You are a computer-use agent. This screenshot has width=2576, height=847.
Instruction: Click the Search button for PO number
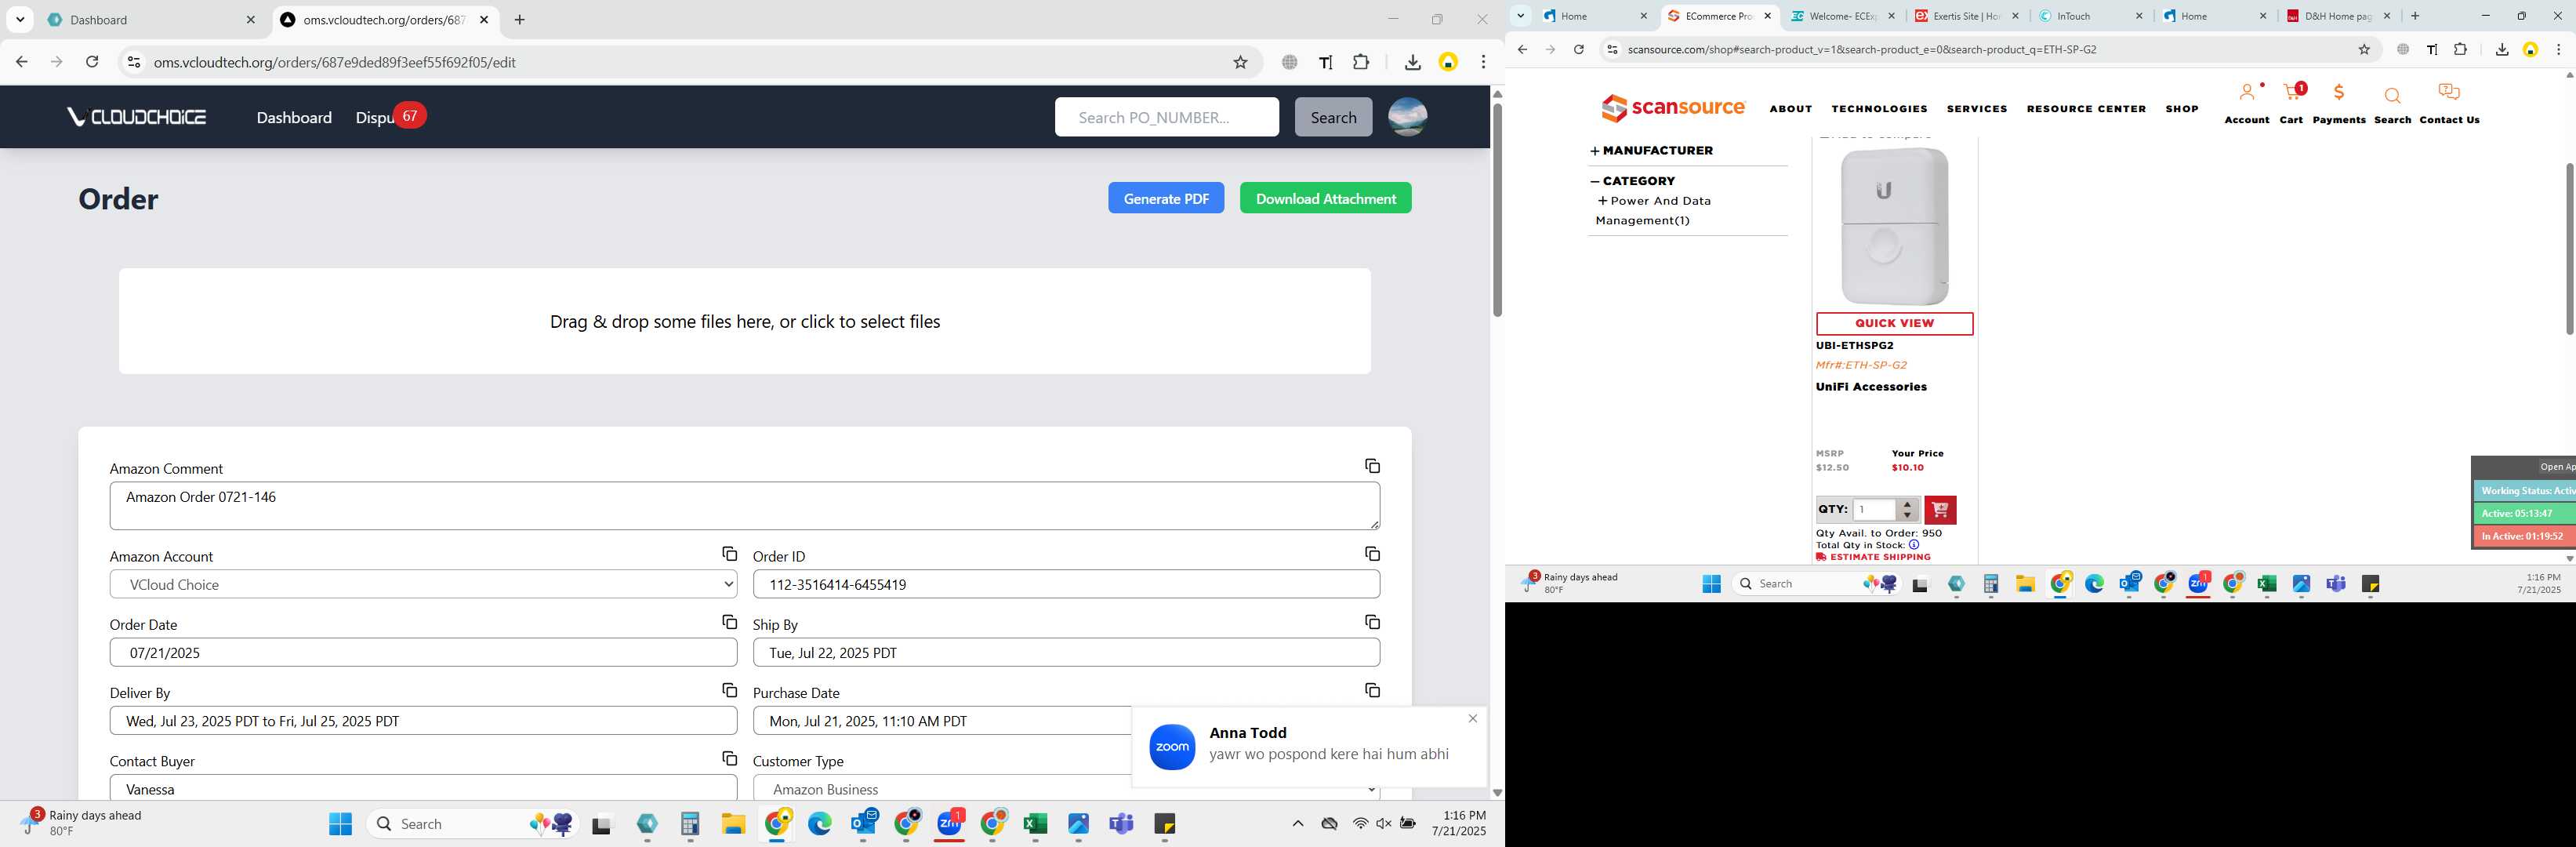point(1333,117)
